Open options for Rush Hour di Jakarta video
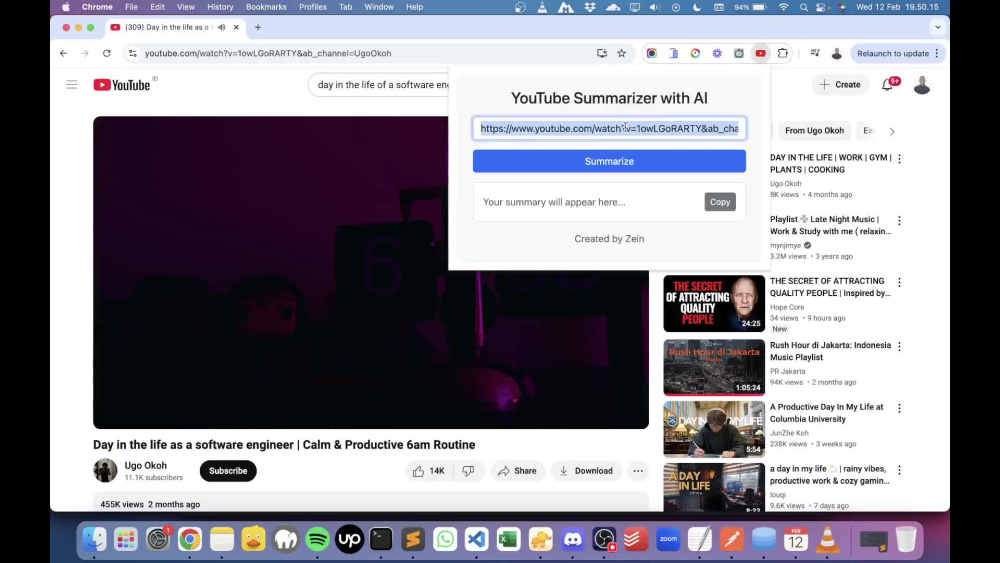 (x=899, y=346)
